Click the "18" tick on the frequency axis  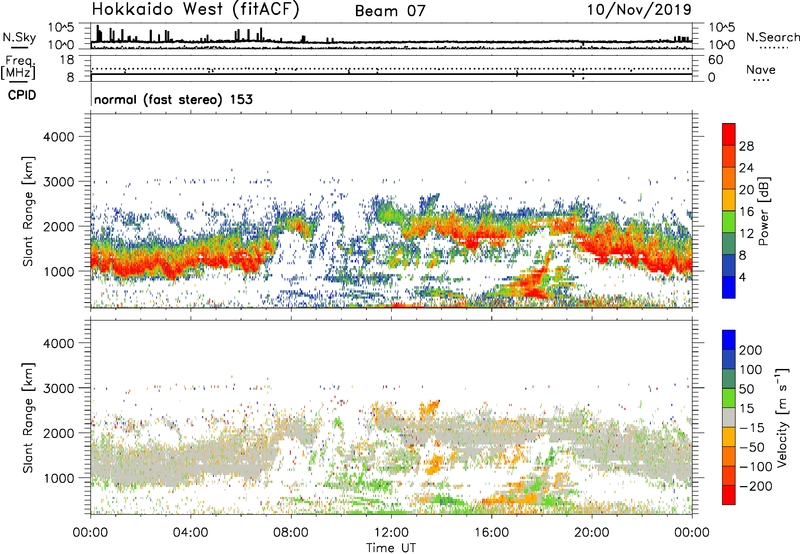(67, 60)
